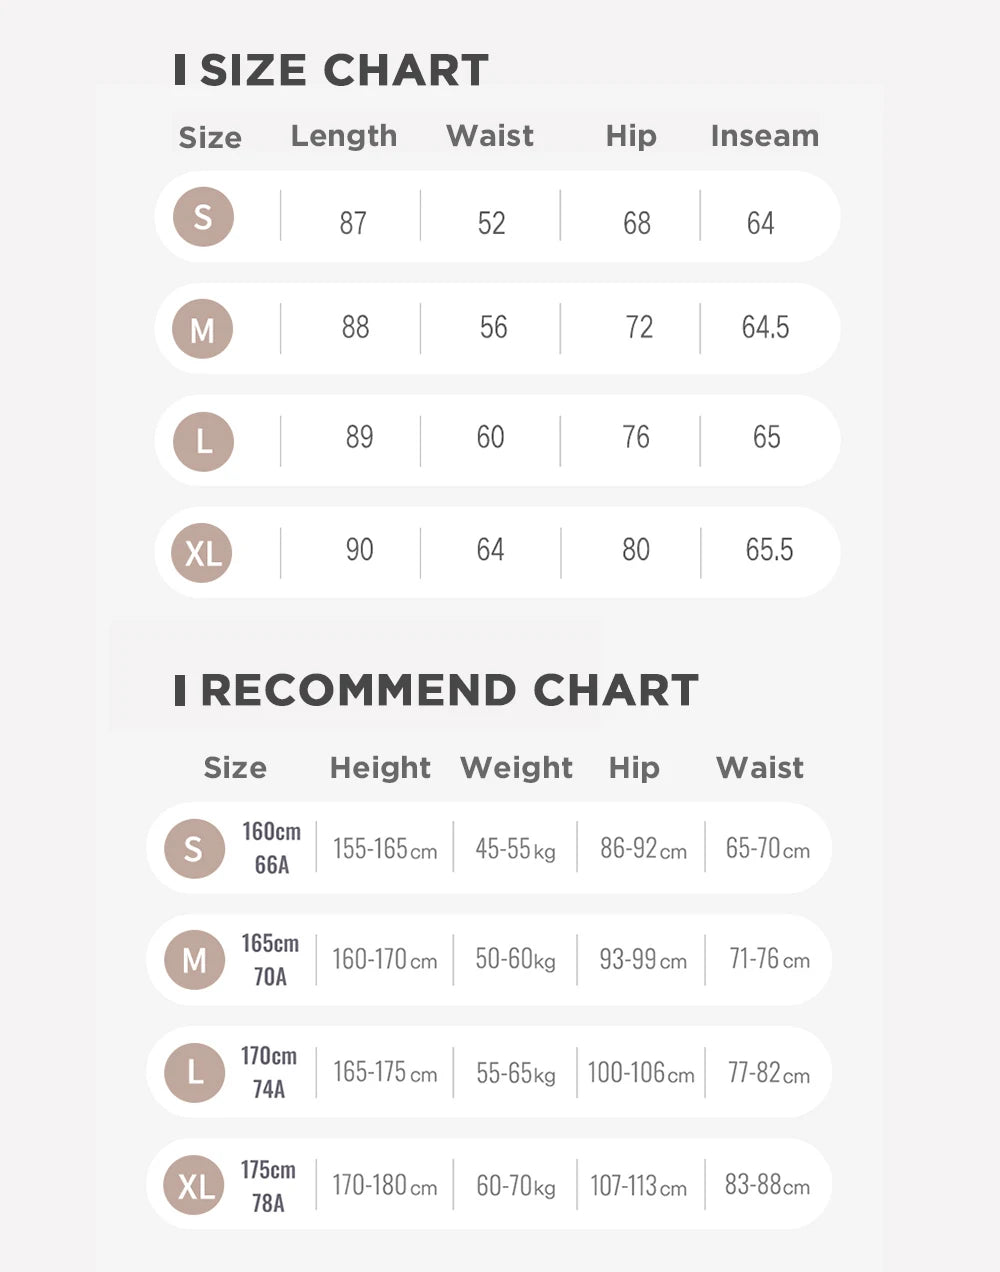Image resolution: width=1000 pixels, height=1272 pixels.
Task: Select the Inseam column header
Action: 765,136
